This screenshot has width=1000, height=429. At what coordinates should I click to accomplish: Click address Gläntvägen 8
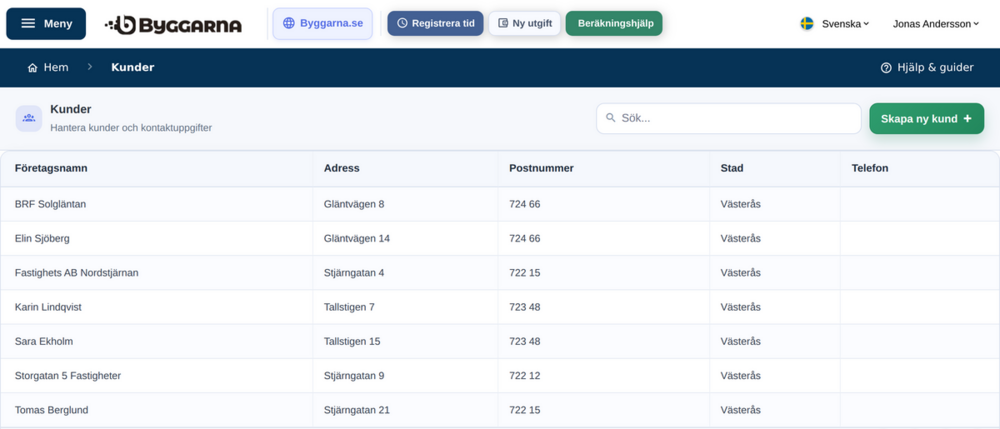point(354,204)
